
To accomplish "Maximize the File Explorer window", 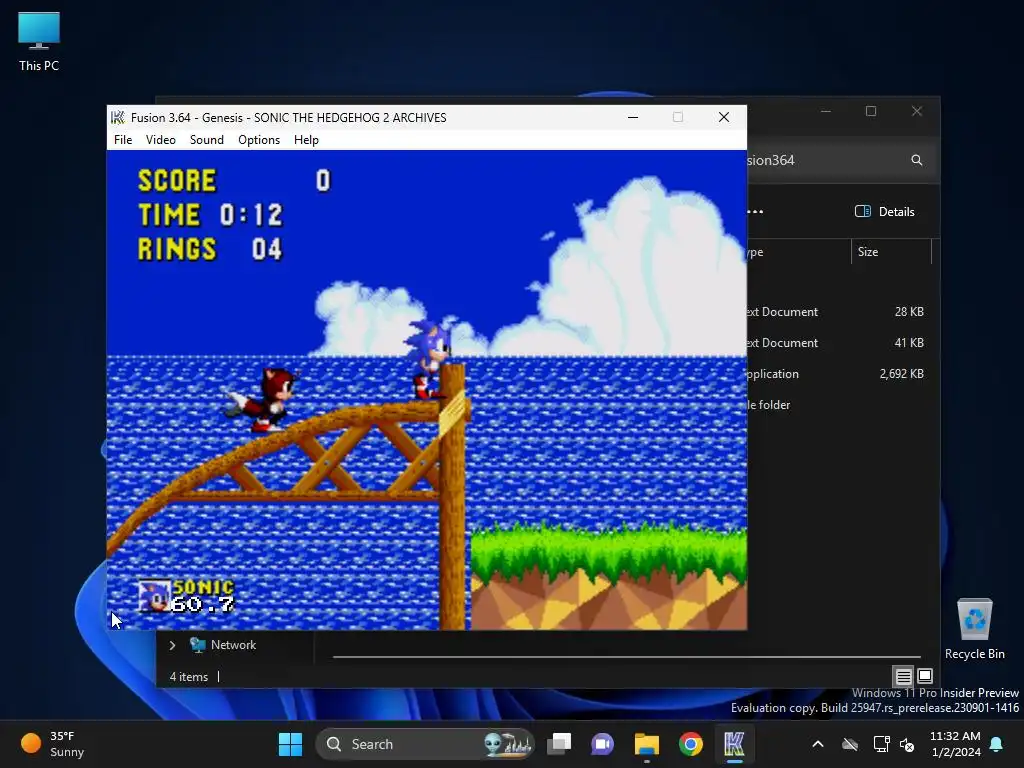I will [871, 111].
